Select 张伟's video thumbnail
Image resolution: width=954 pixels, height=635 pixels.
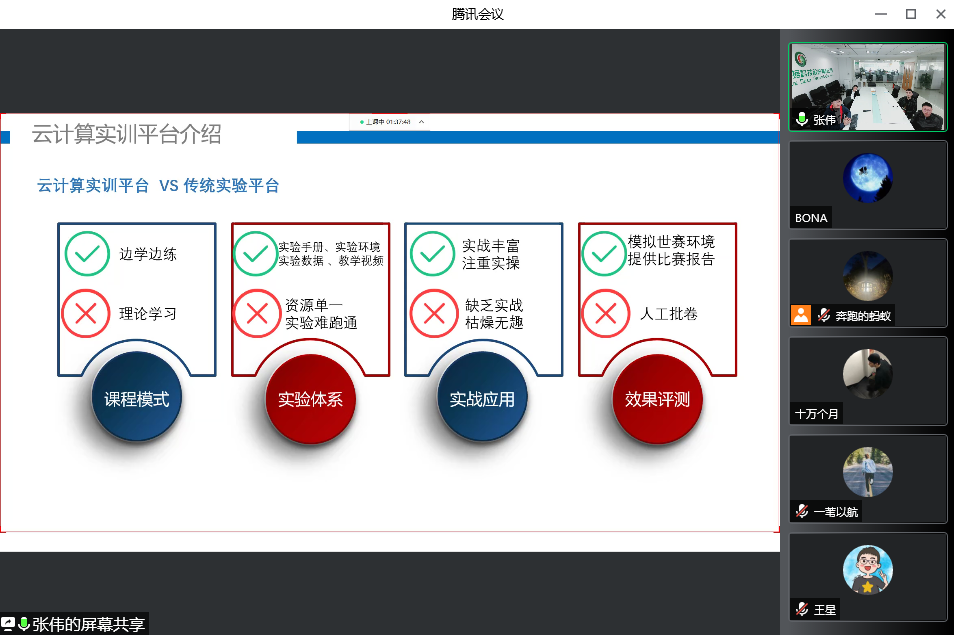tap(867, 87)
